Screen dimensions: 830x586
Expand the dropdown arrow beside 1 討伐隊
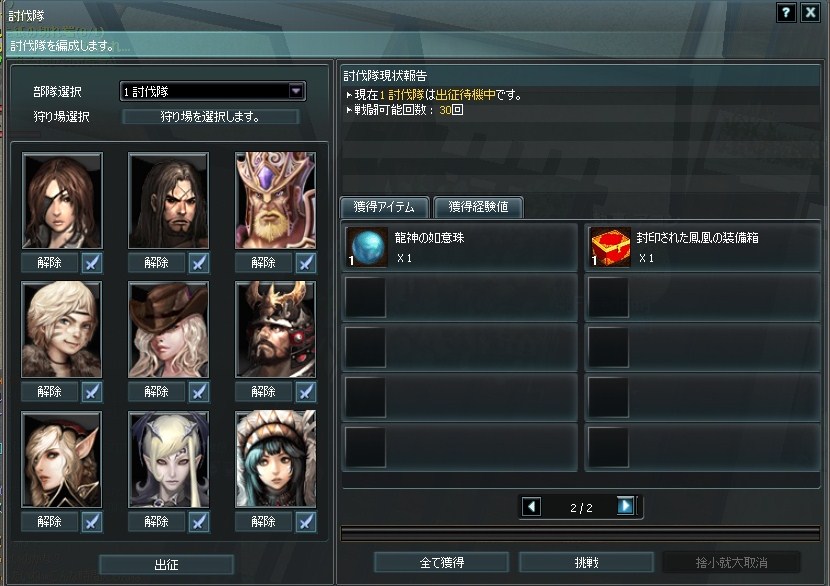pyautogui.click(x=296, y=91)
